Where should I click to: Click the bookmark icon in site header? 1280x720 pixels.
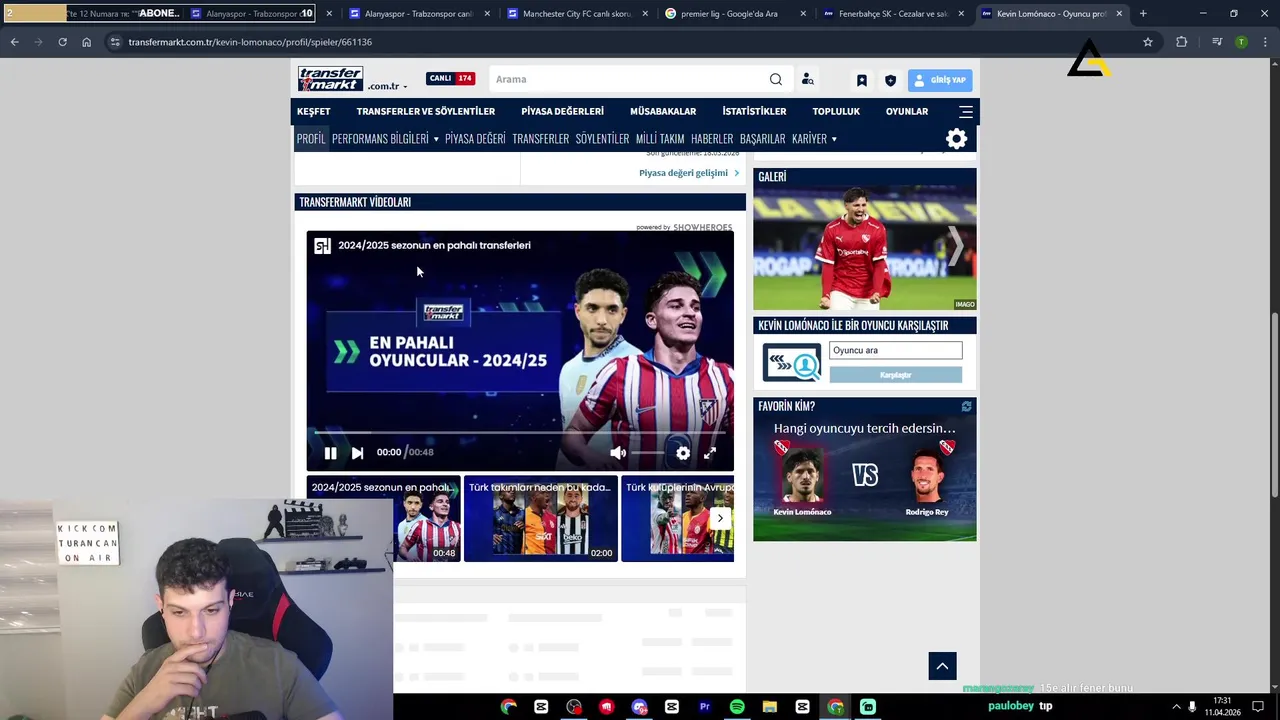[x=861, y=80]
